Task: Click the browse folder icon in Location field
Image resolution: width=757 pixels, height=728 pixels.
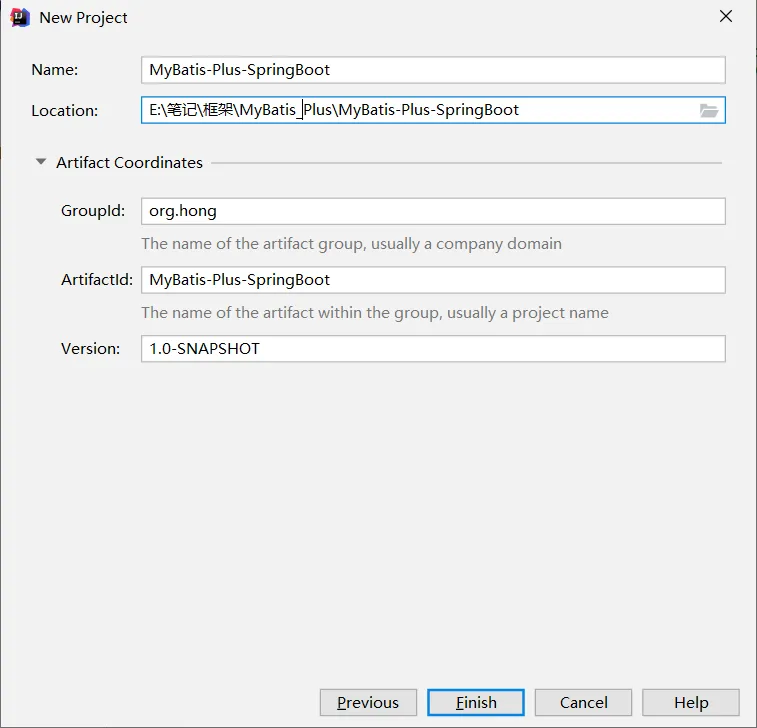Action: pos(709,111)
